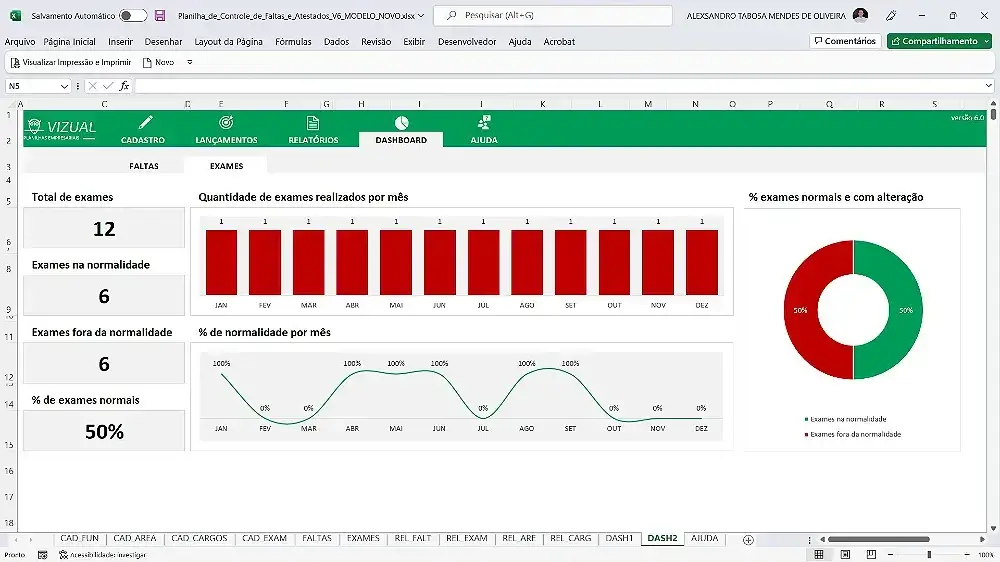Adjust the zoom slider in status bar
This screenshot has width=1000, height=562.
pos(929,554)
